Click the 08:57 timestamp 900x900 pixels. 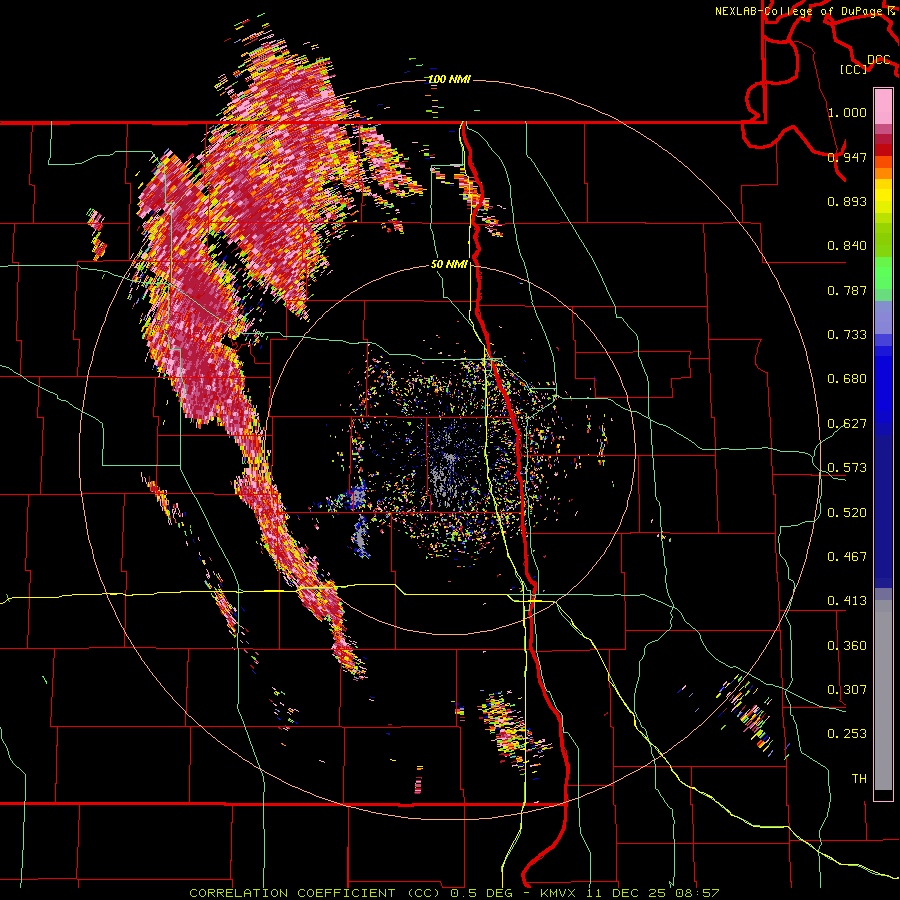(x=697, y=893)
